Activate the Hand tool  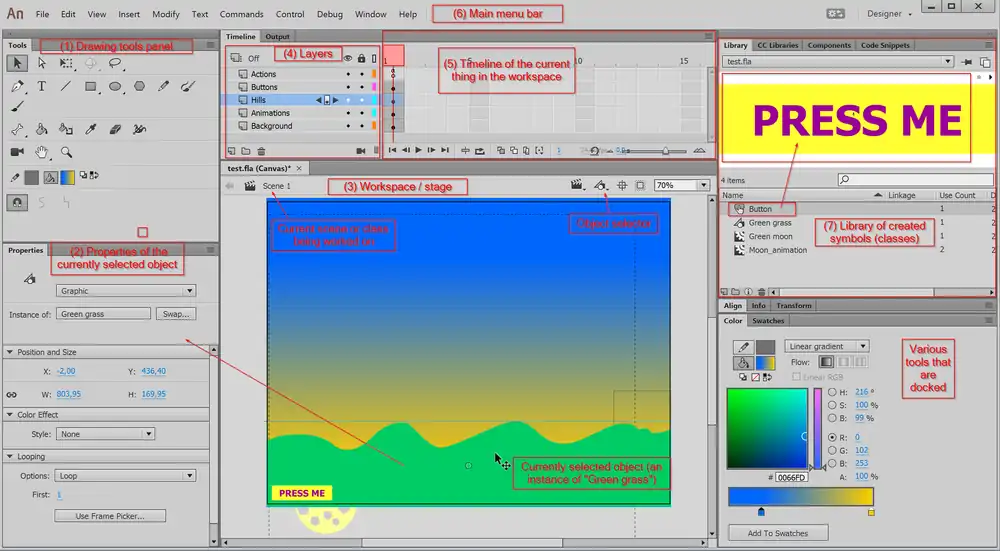(x=42, y=152)
